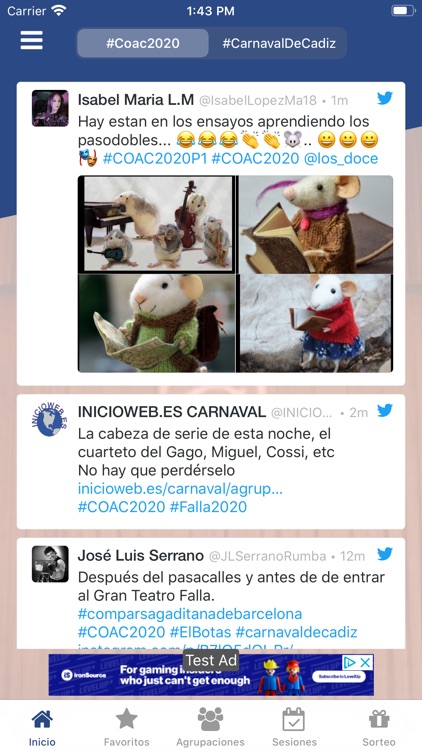Select the #Coac2020 segment

143,44
